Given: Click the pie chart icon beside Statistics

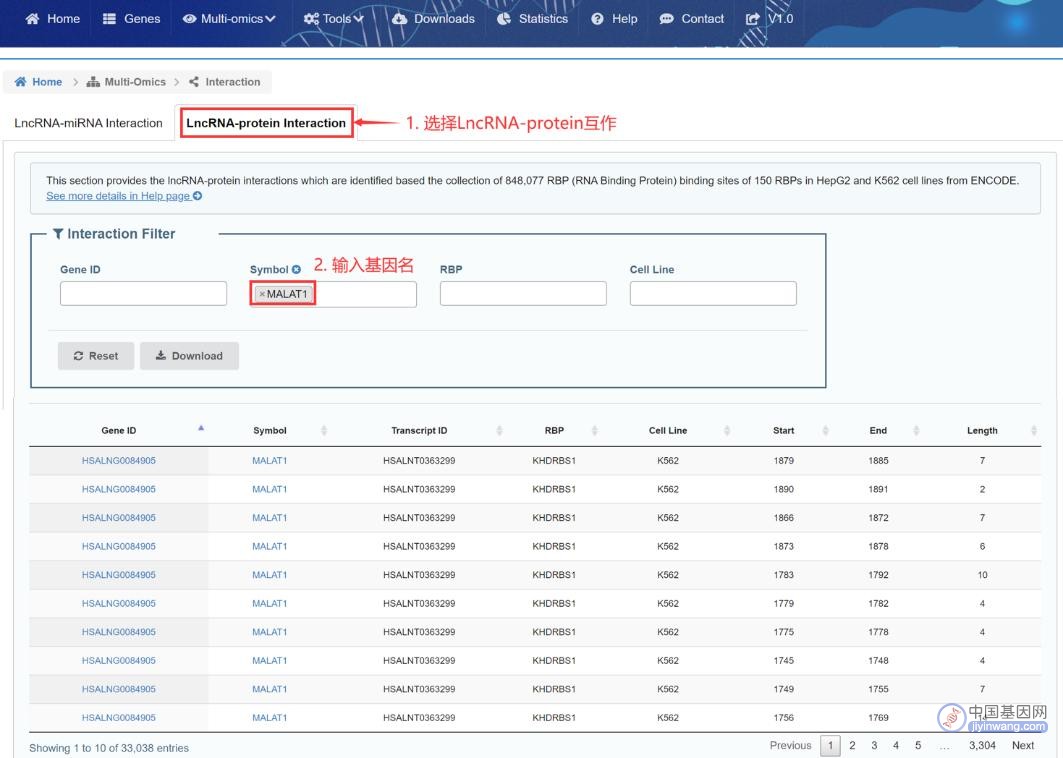Looking at the screenshot, I should [x=504, y=19].
